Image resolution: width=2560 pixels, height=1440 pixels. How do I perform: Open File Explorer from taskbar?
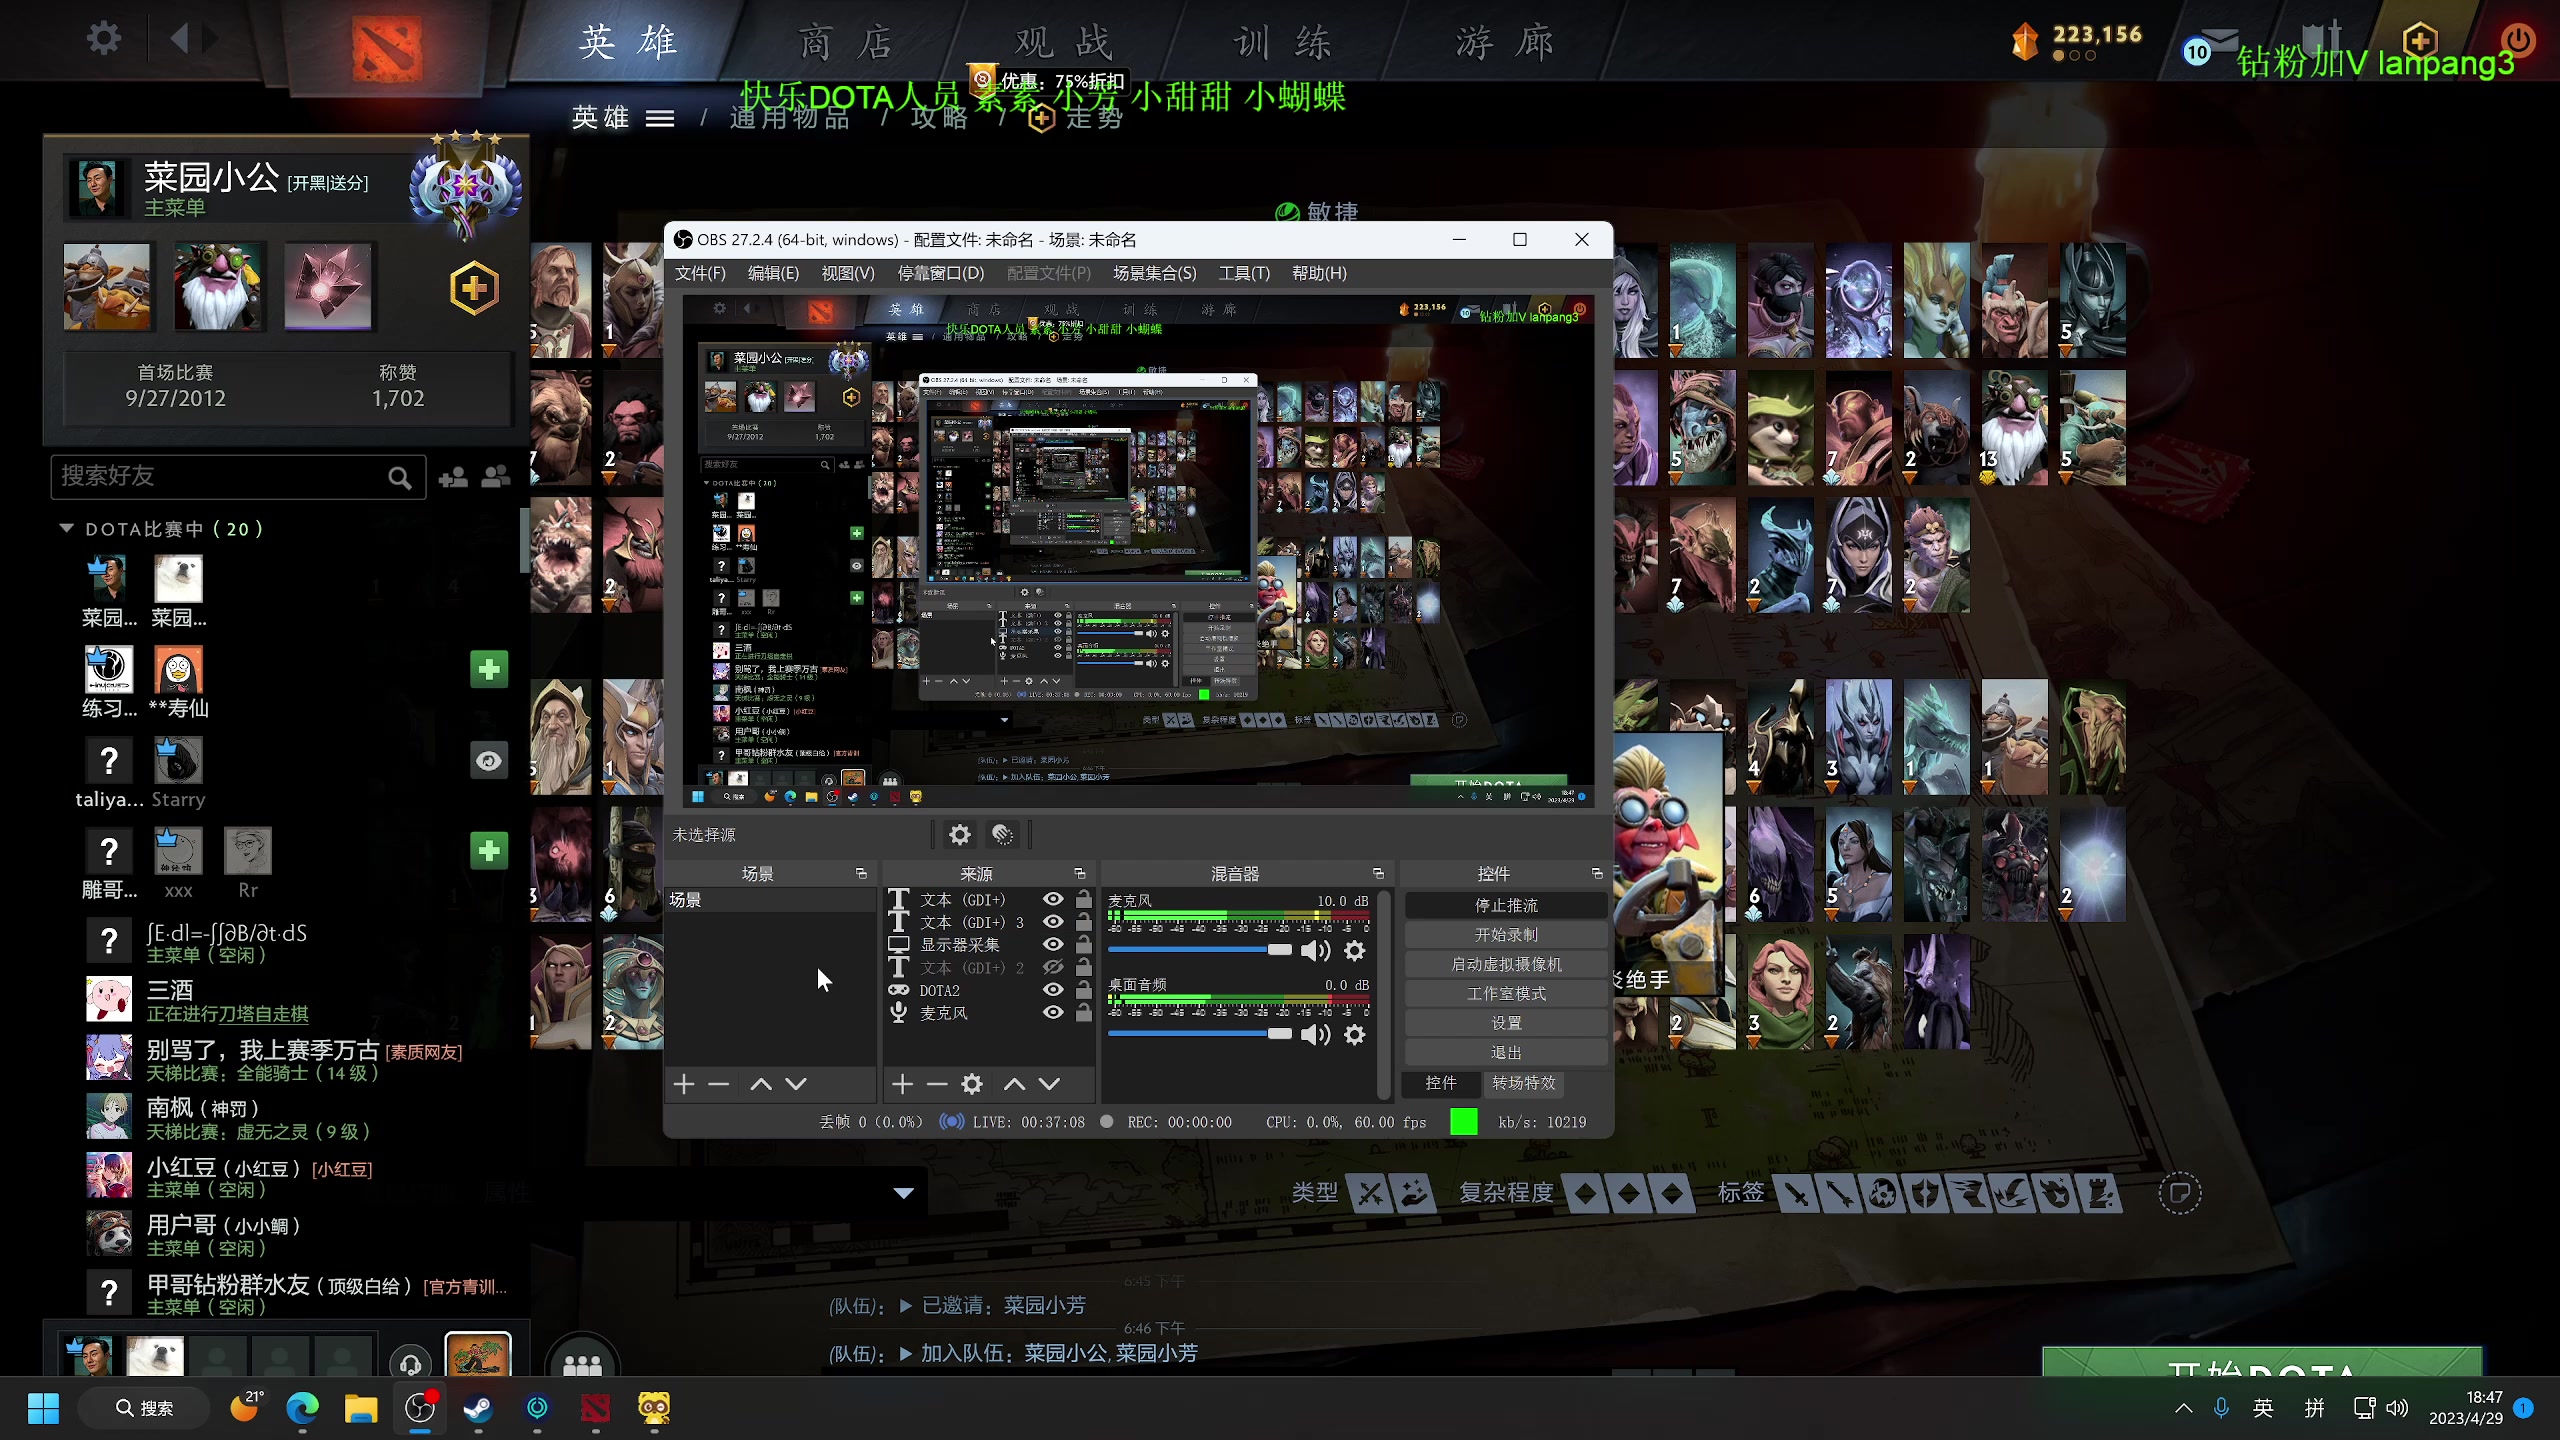coord(361,1408)
